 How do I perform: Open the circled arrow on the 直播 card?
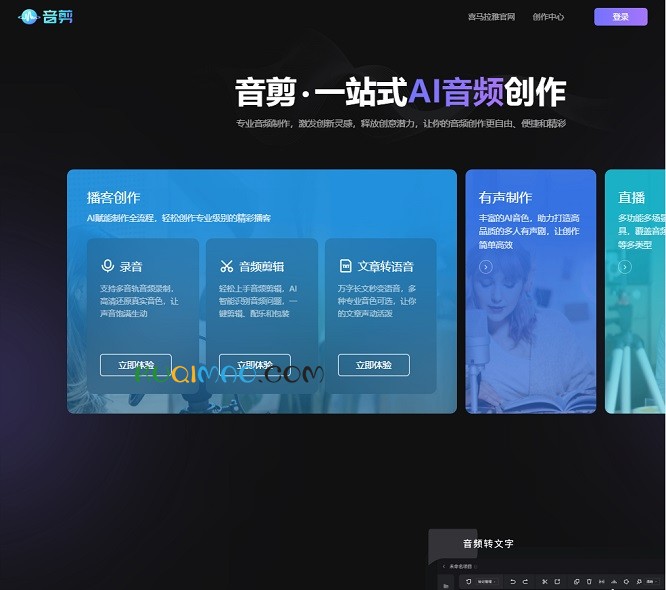pyautogui.click(x=625, y=267)
